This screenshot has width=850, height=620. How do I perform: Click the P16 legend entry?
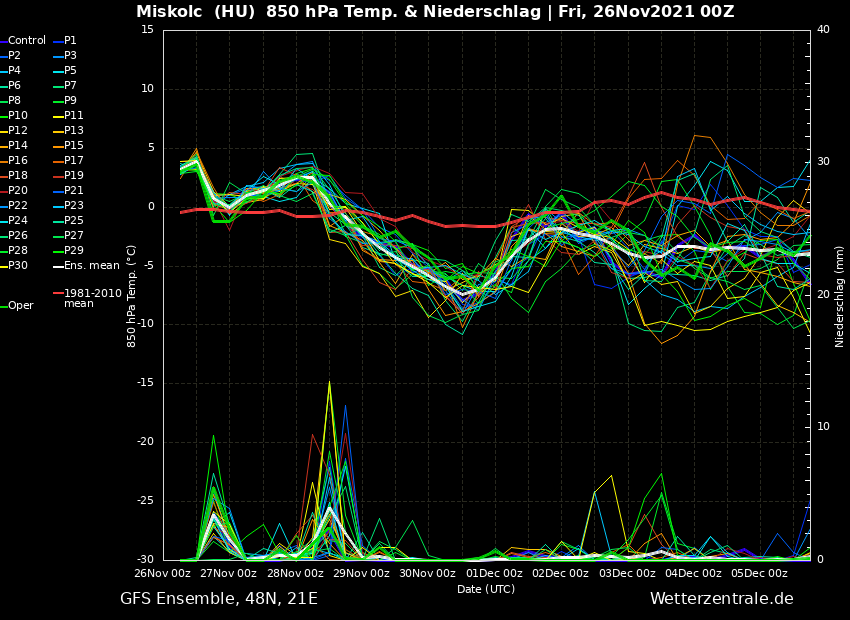click(x=18, y=161)
